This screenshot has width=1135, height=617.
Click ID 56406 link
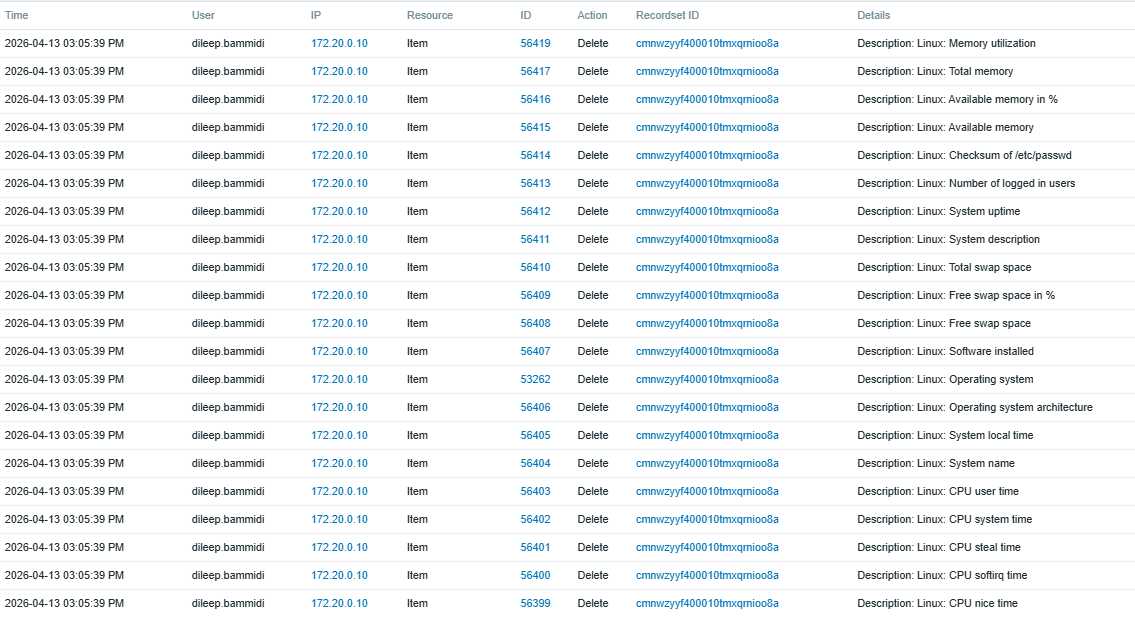(535, 408)
